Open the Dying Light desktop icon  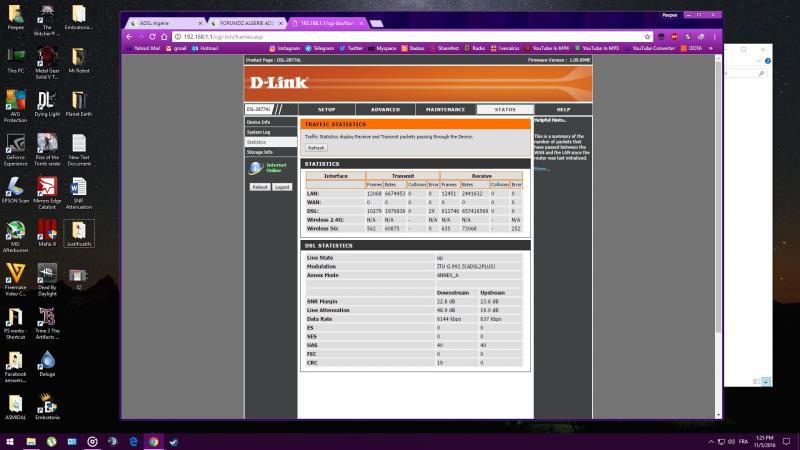47,104
